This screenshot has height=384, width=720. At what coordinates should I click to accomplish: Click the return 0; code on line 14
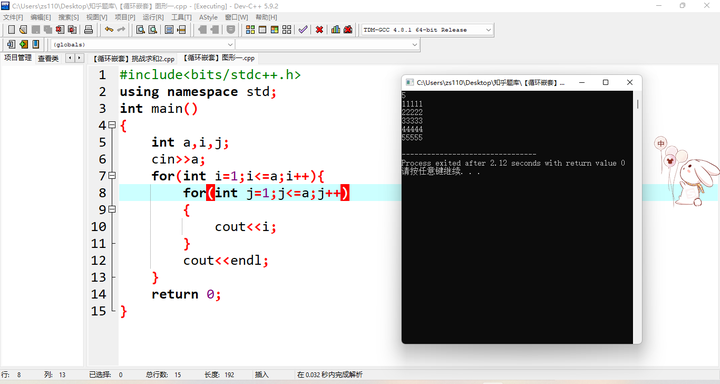(x=186, y=294)
